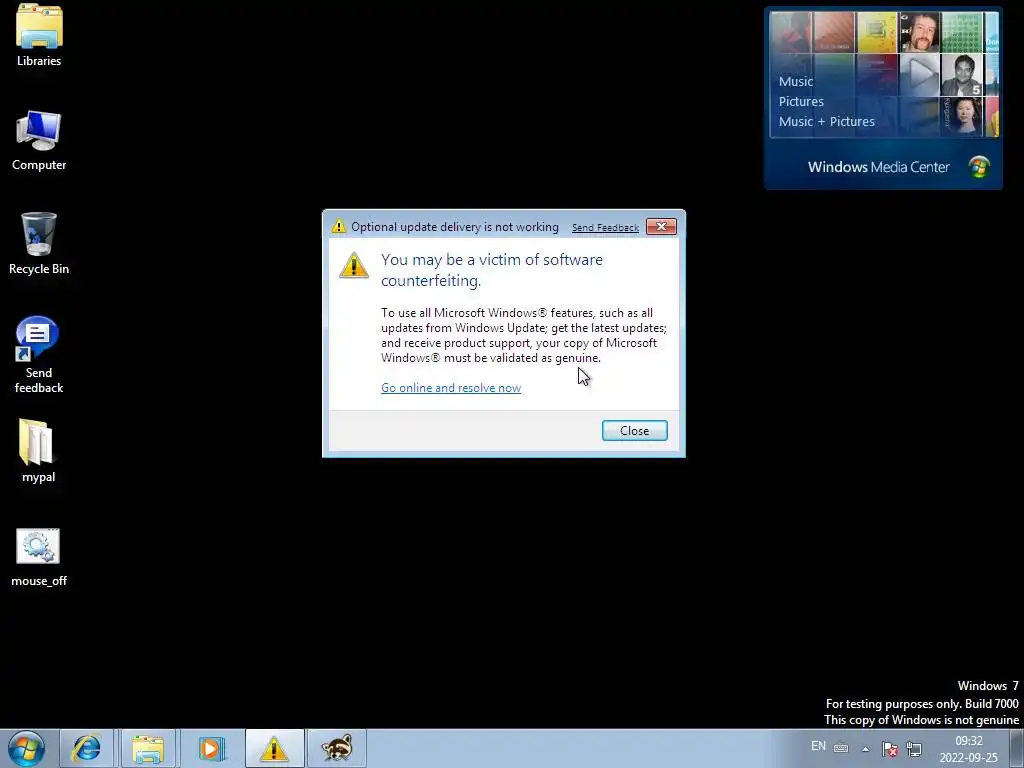Click the on-screen keyboard tray icon
The width and height of the screenshot is (1024, 768).
click(x=841, y=748)
